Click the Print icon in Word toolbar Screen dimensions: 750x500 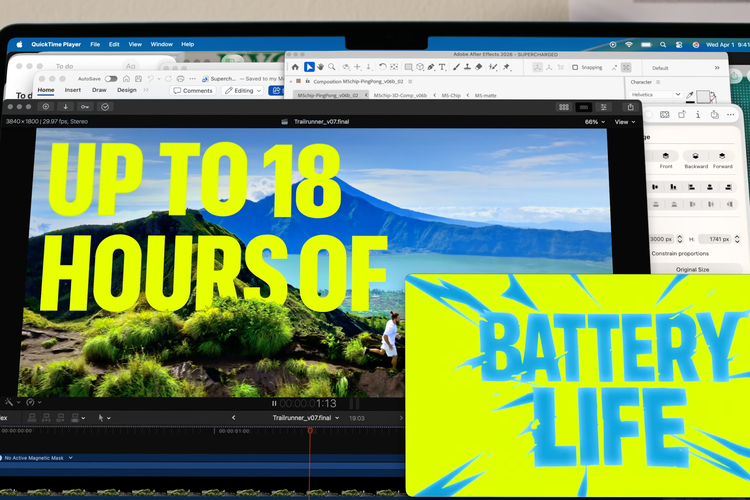tap(180, 78)
